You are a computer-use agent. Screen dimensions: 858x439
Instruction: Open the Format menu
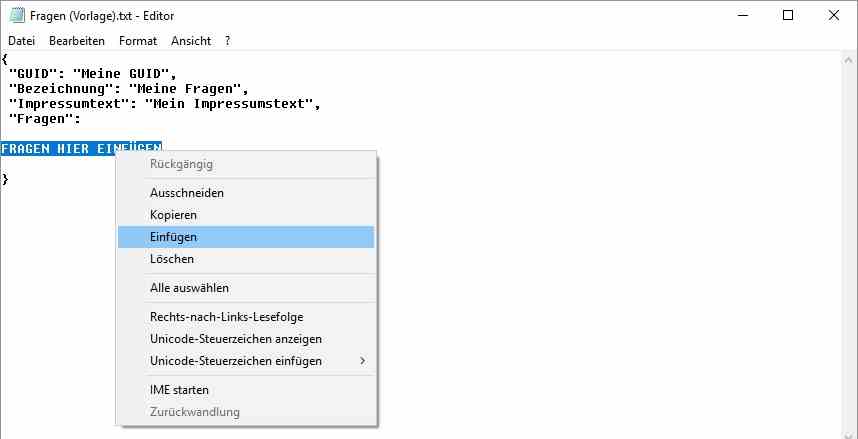click(138, 41)
